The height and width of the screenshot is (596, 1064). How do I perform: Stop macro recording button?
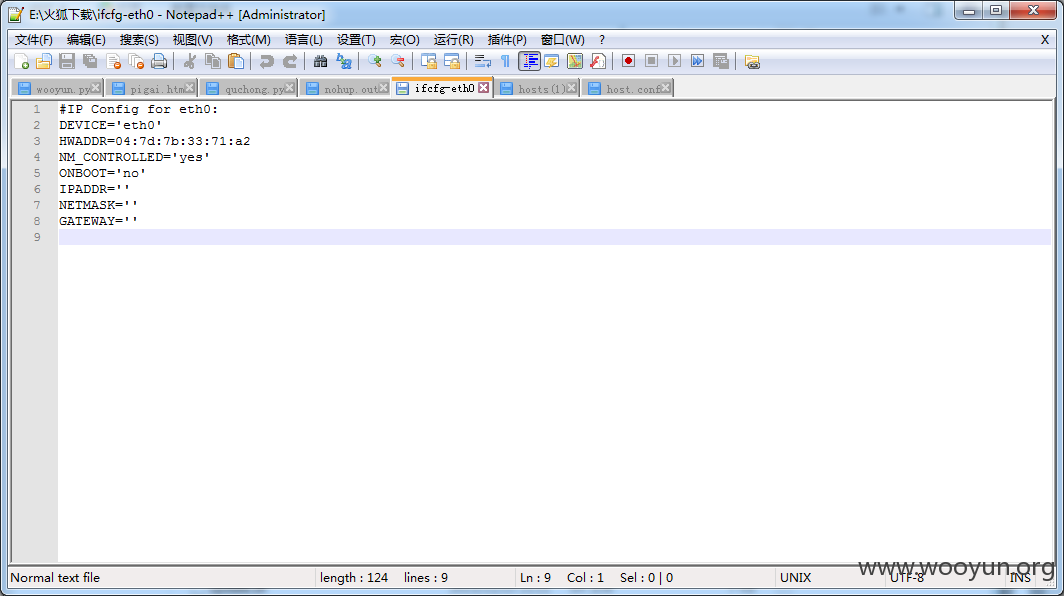pos(651,61)
